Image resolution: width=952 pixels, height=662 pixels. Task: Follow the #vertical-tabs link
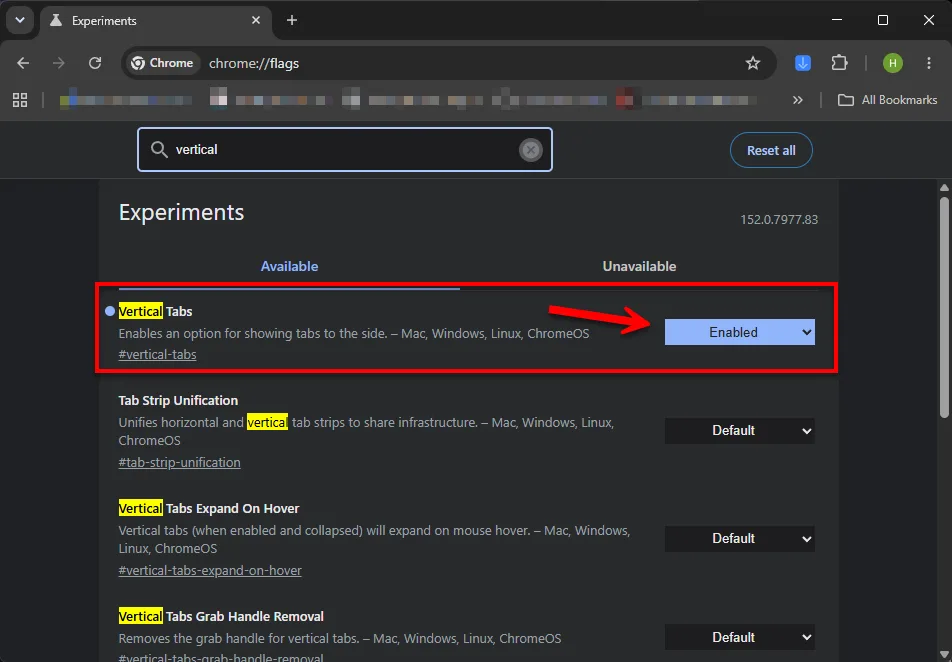click(x=157, y=355)
